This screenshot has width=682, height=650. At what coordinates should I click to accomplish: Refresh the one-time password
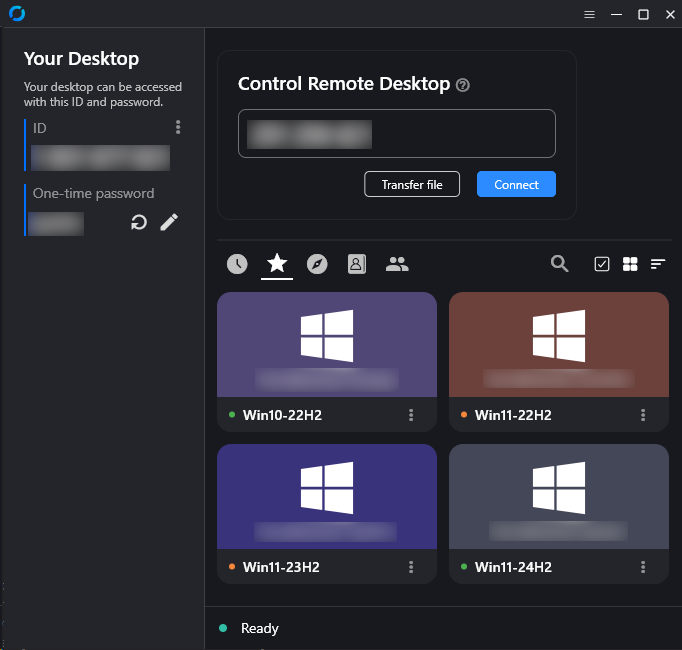click(x=139, y=222)
